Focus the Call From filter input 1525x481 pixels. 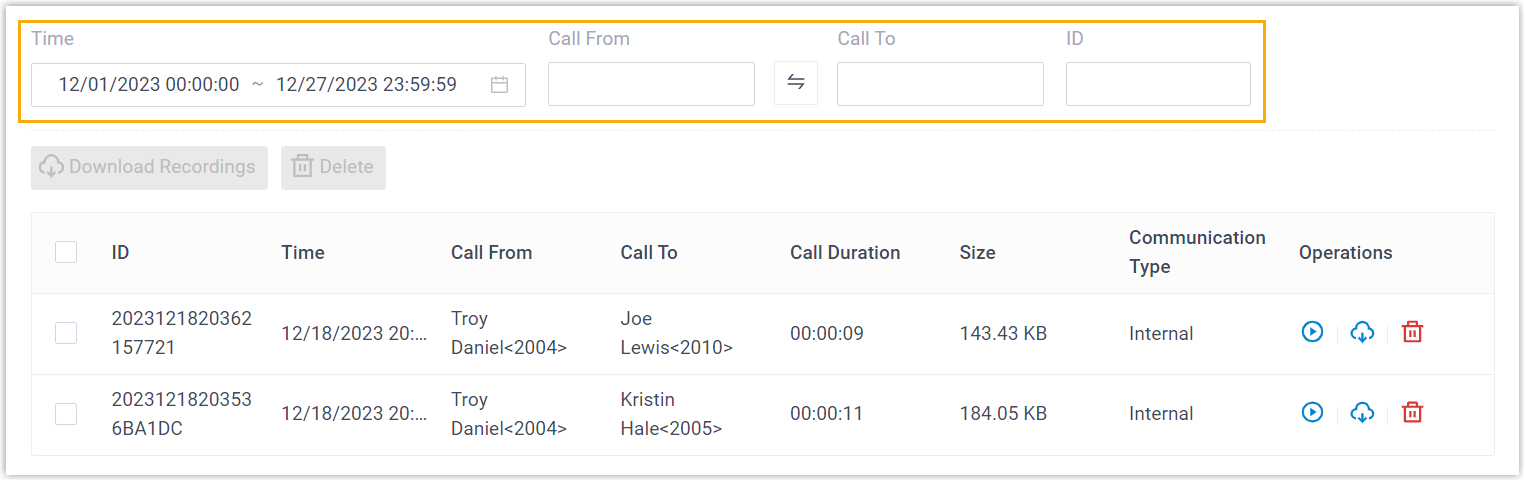pyautogui.click(x=651, y=84)
